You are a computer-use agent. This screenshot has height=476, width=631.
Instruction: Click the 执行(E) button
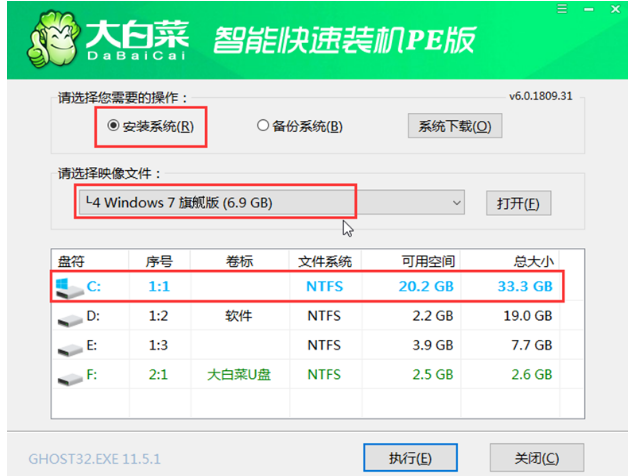point(410,457)
